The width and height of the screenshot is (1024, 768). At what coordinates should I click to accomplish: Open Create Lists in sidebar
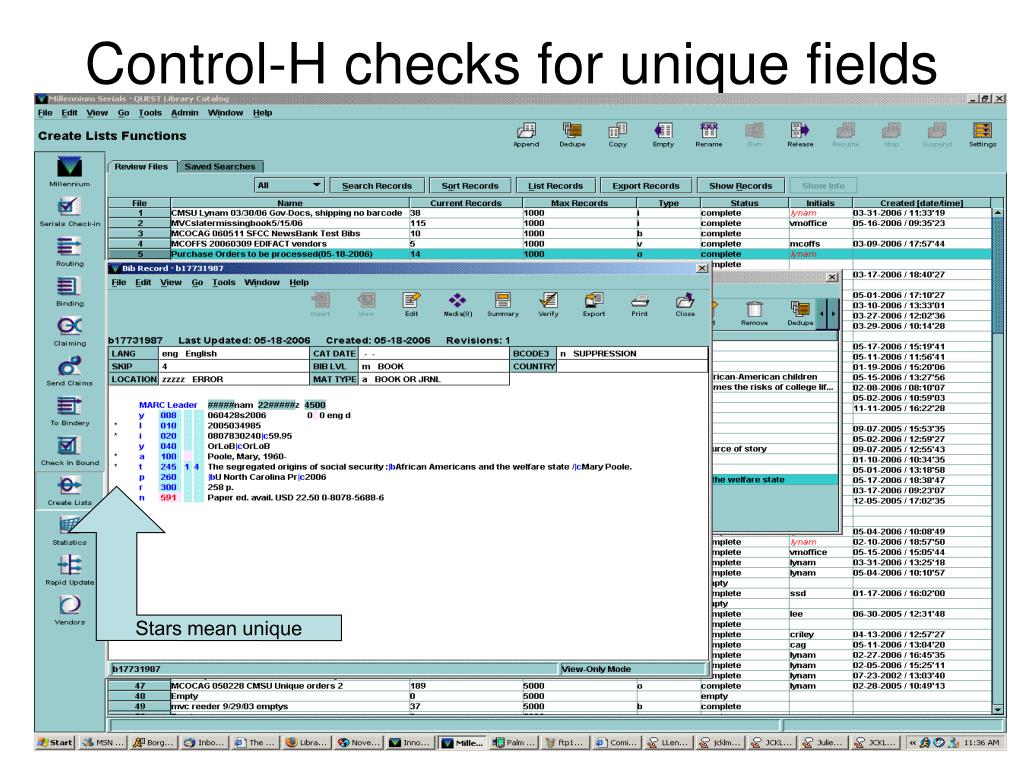click(69, 491)
